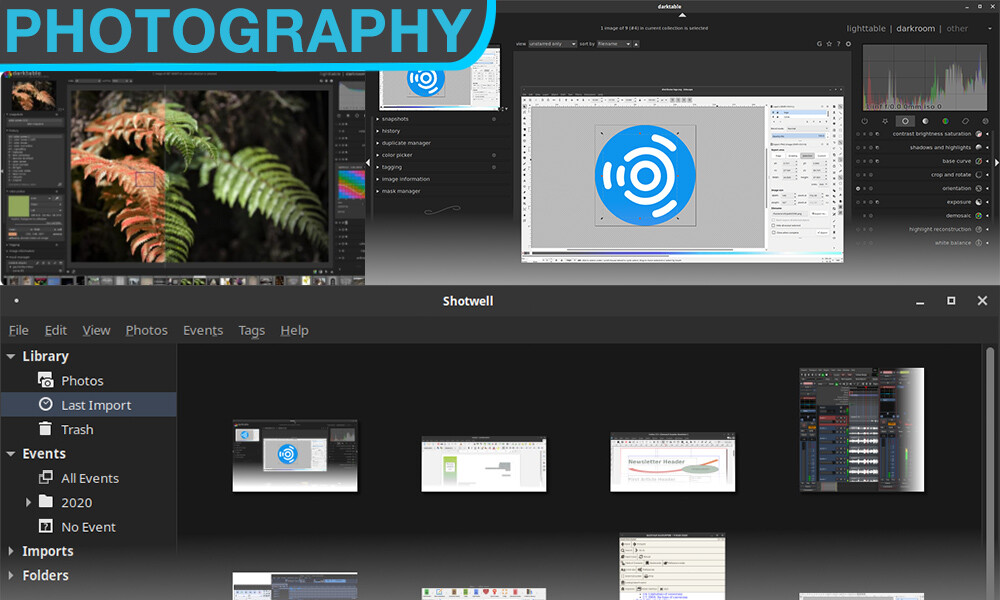Select the tone modules group icon
Screen dimensions: 1000x600
(925, 120)
